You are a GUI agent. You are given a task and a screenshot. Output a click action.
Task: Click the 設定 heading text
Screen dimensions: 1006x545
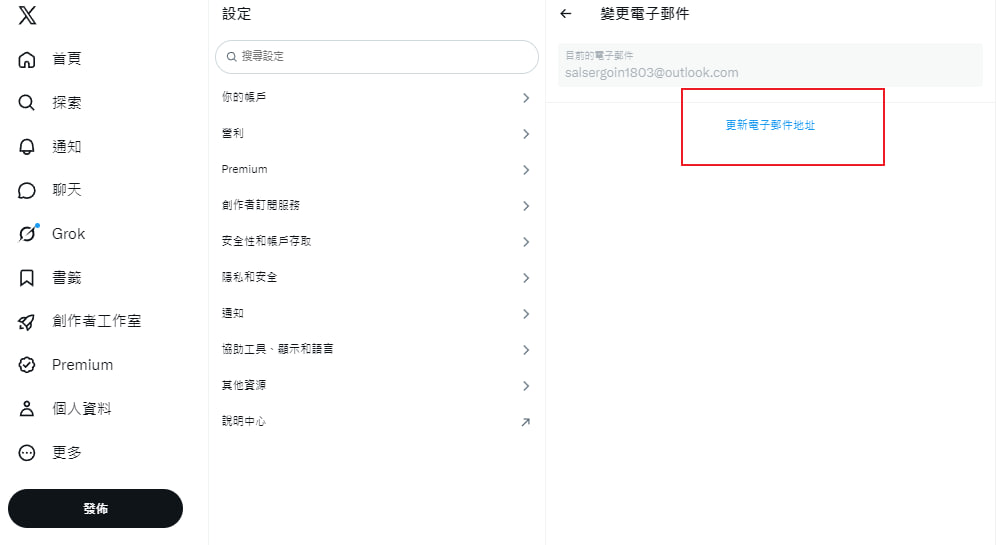[237, 14]
